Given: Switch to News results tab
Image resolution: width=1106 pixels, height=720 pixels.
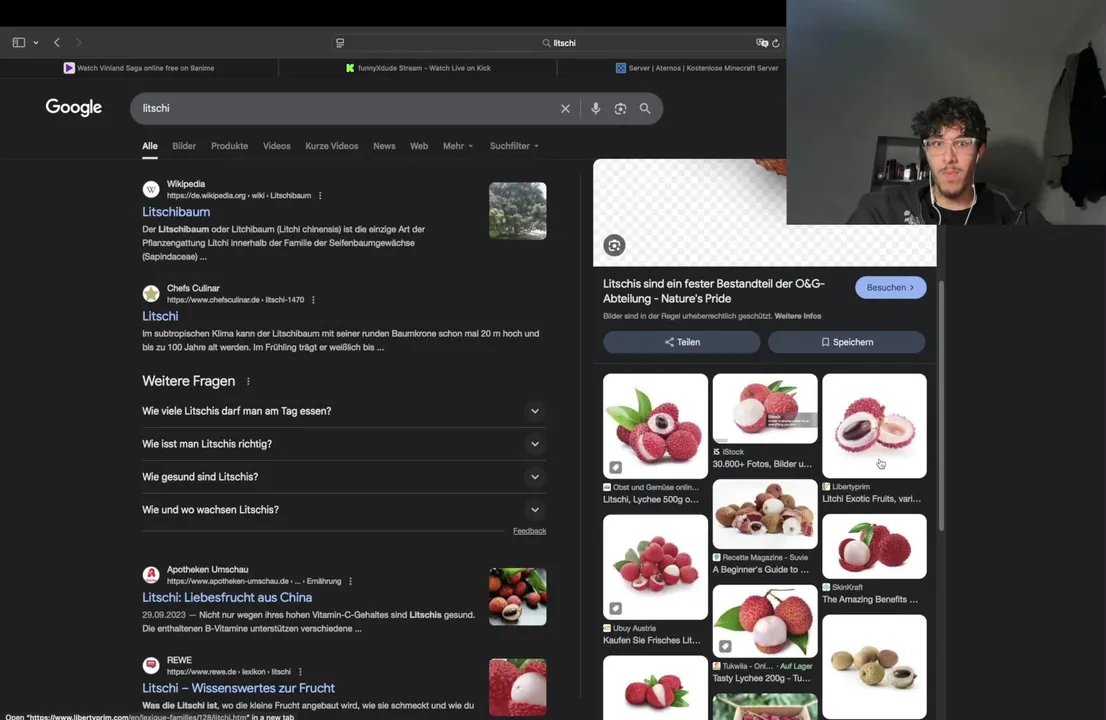Looking at the screenshot, I should [x=384, y=146].
